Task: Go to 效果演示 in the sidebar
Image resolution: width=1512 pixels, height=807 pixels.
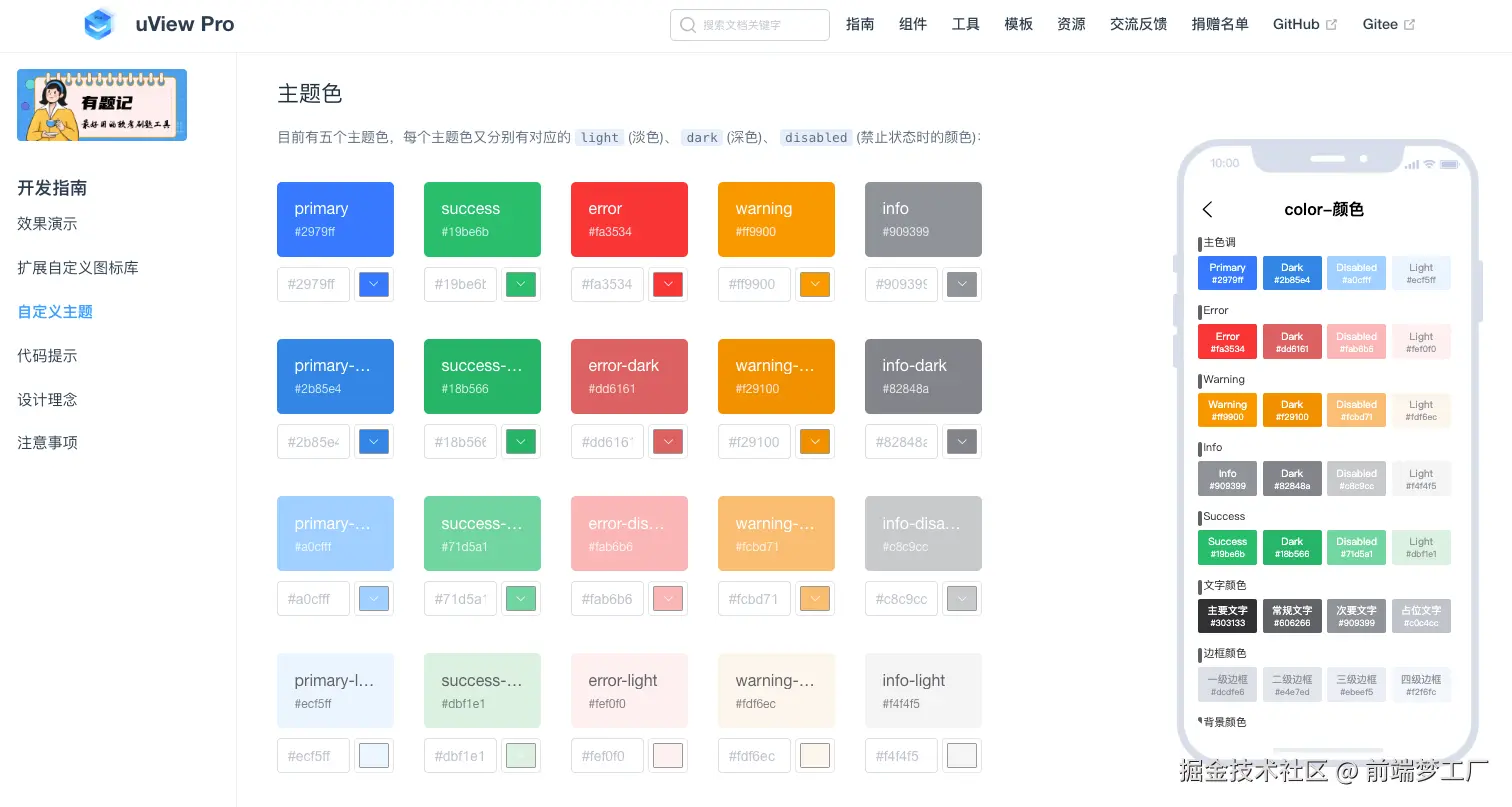Action: 47,224
